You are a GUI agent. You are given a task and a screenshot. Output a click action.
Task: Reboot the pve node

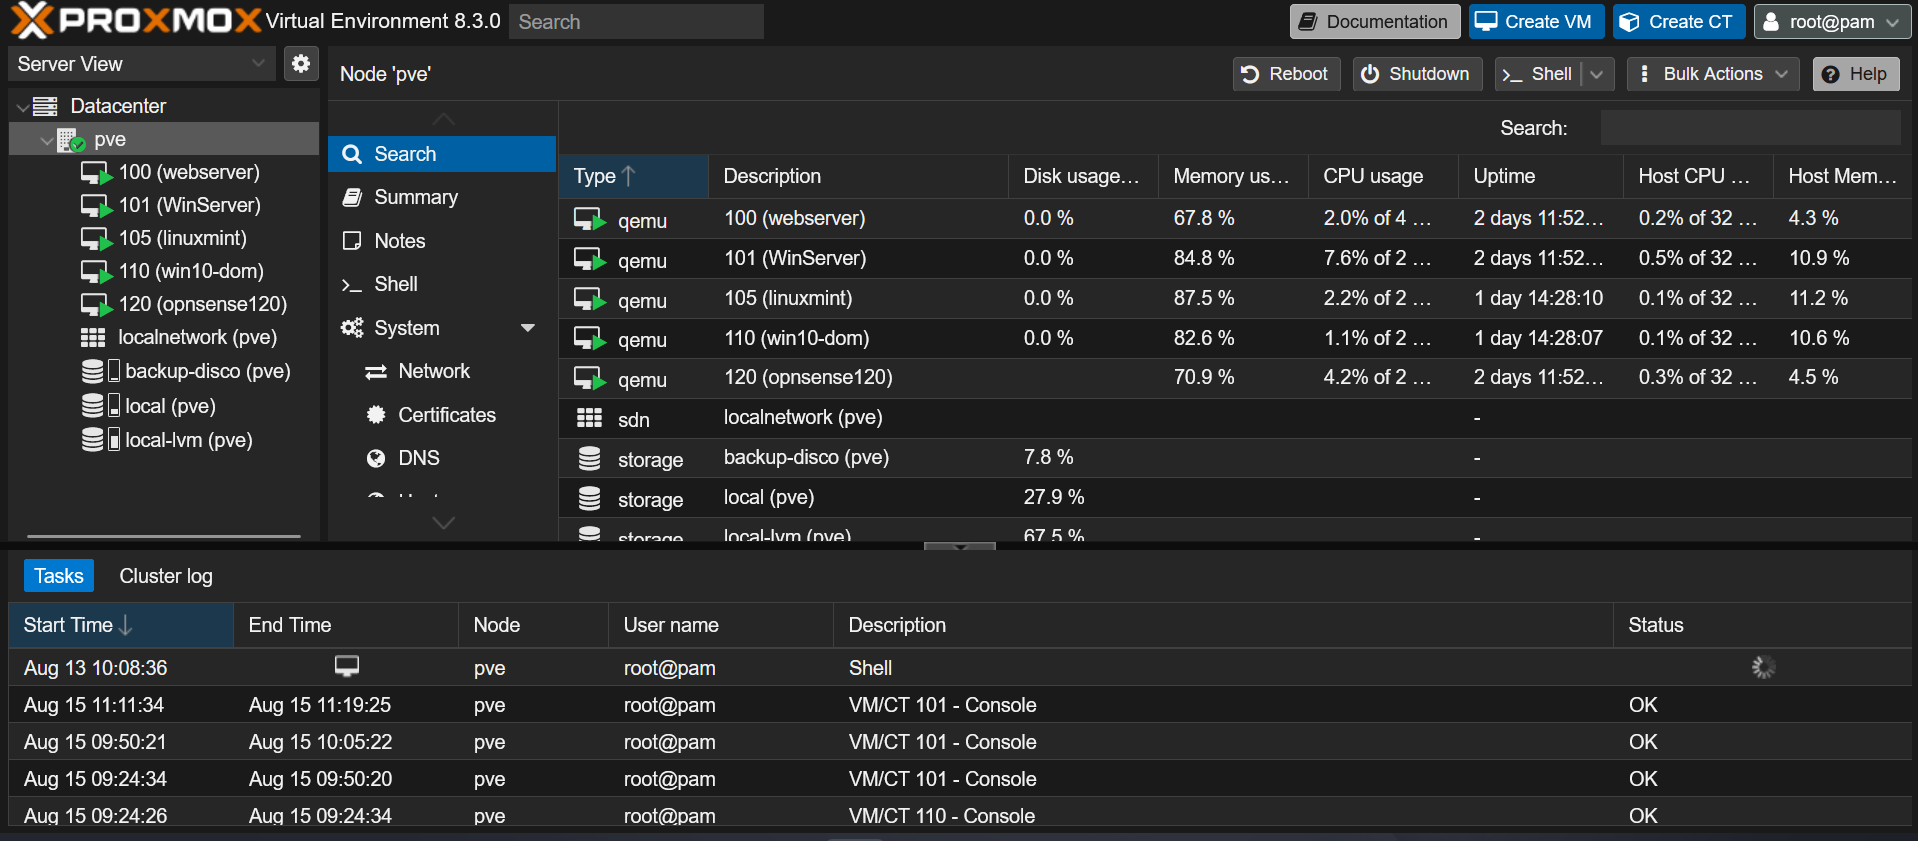(x=1286, y=74)
